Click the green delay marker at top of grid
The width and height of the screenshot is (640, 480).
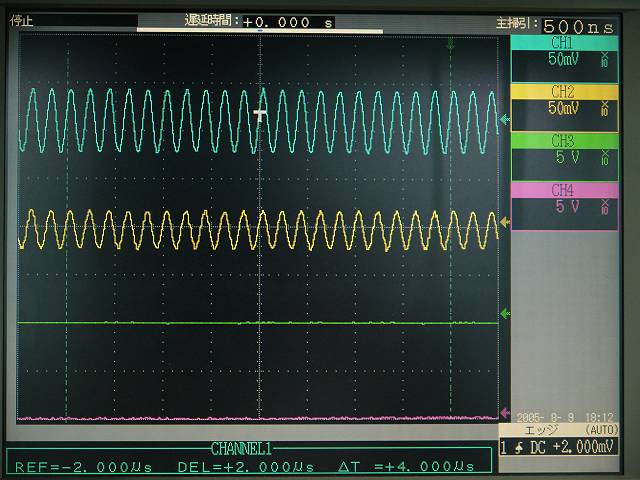(451, 43)
